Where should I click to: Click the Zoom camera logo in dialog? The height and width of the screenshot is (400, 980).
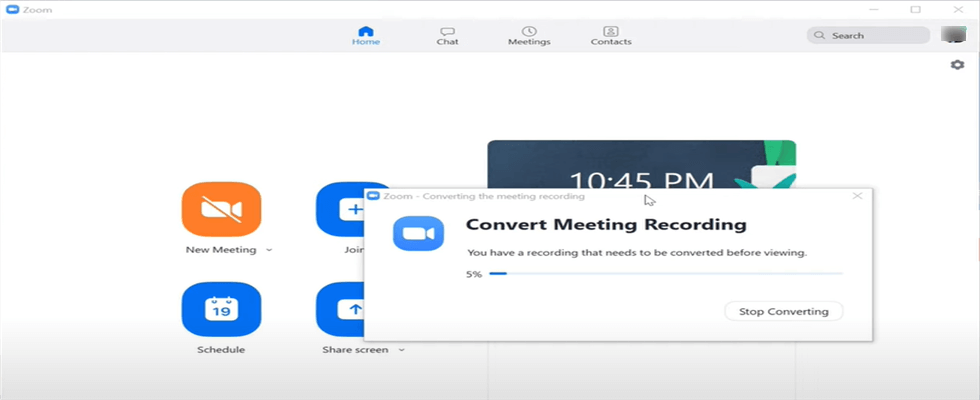pos(418,234)
